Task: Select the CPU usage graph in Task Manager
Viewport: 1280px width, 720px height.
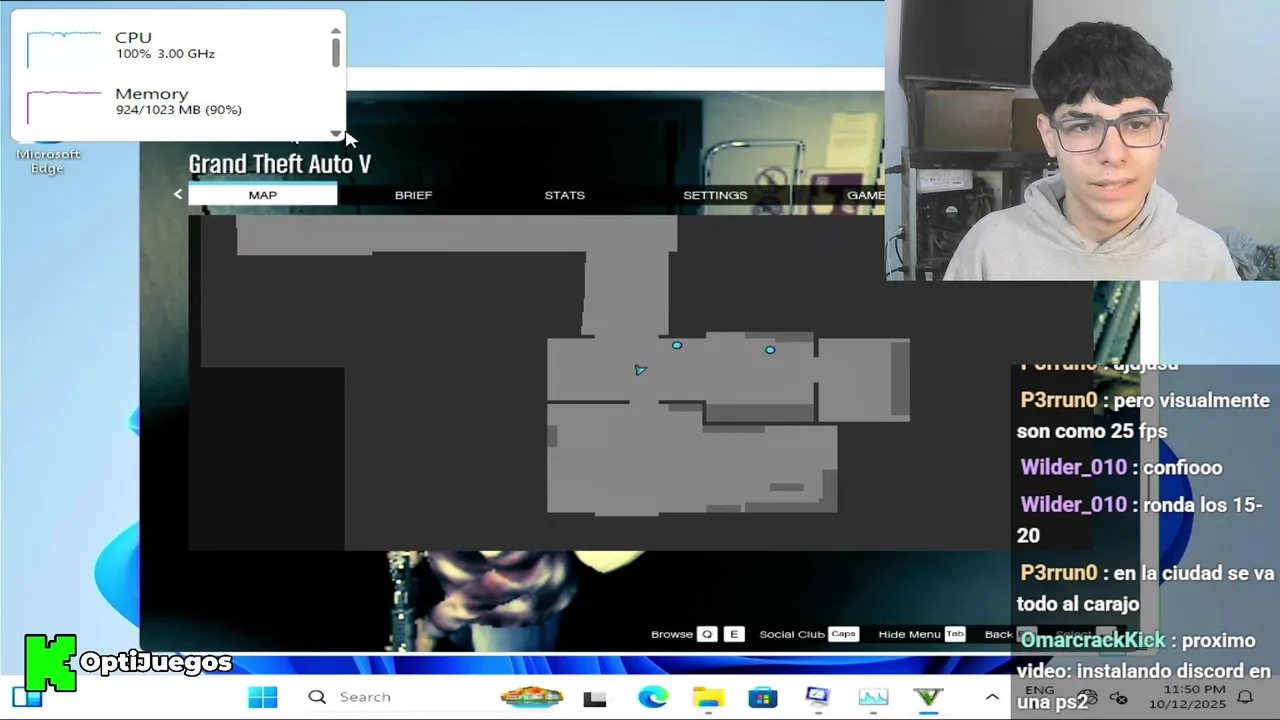Action: point(64,48)
